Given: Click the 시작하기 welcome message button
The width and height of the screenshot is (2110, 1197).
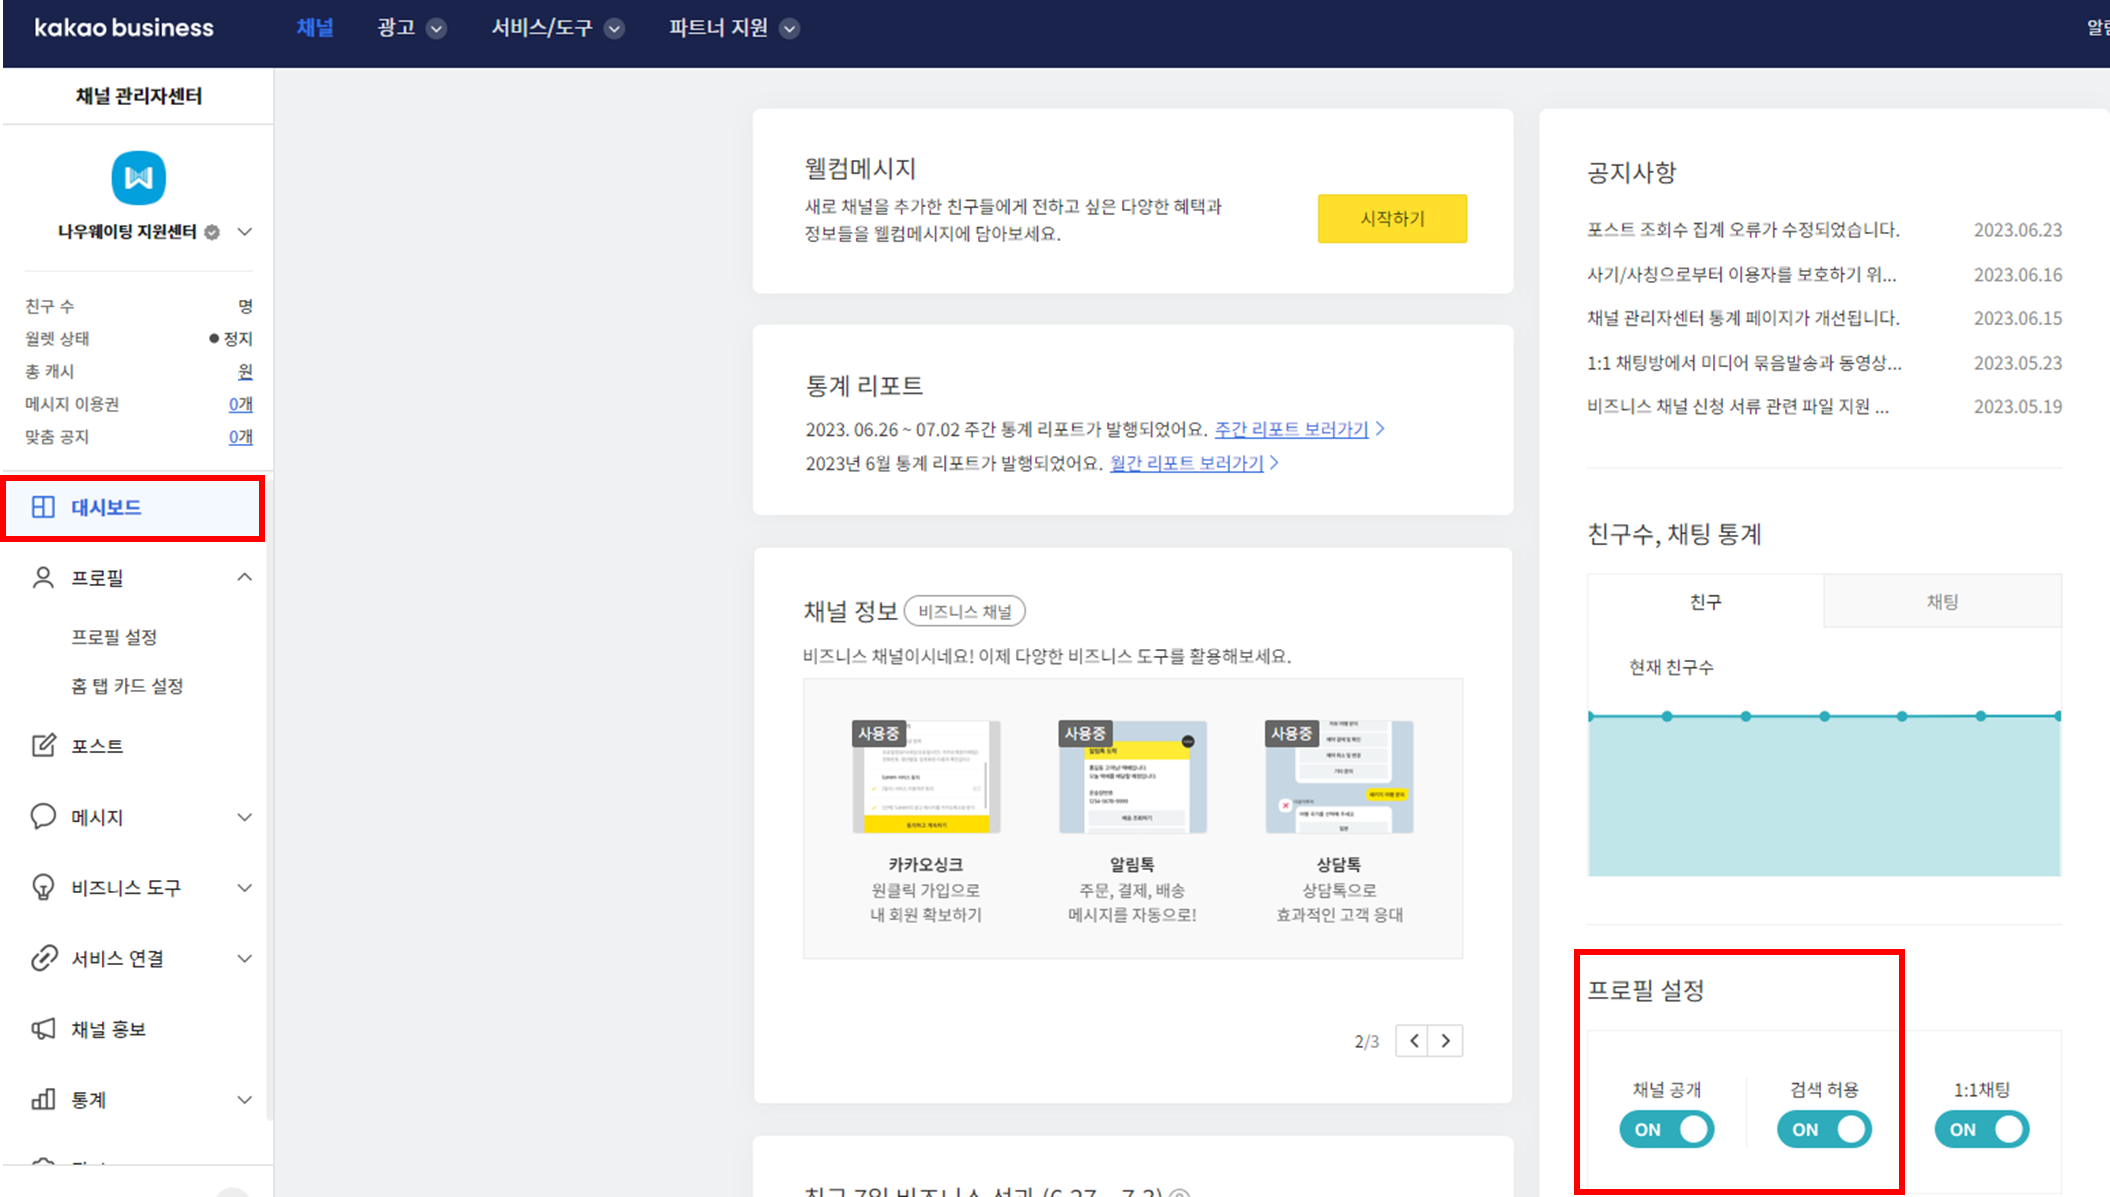Looking at the screenshot, I should click(1392, 218).
